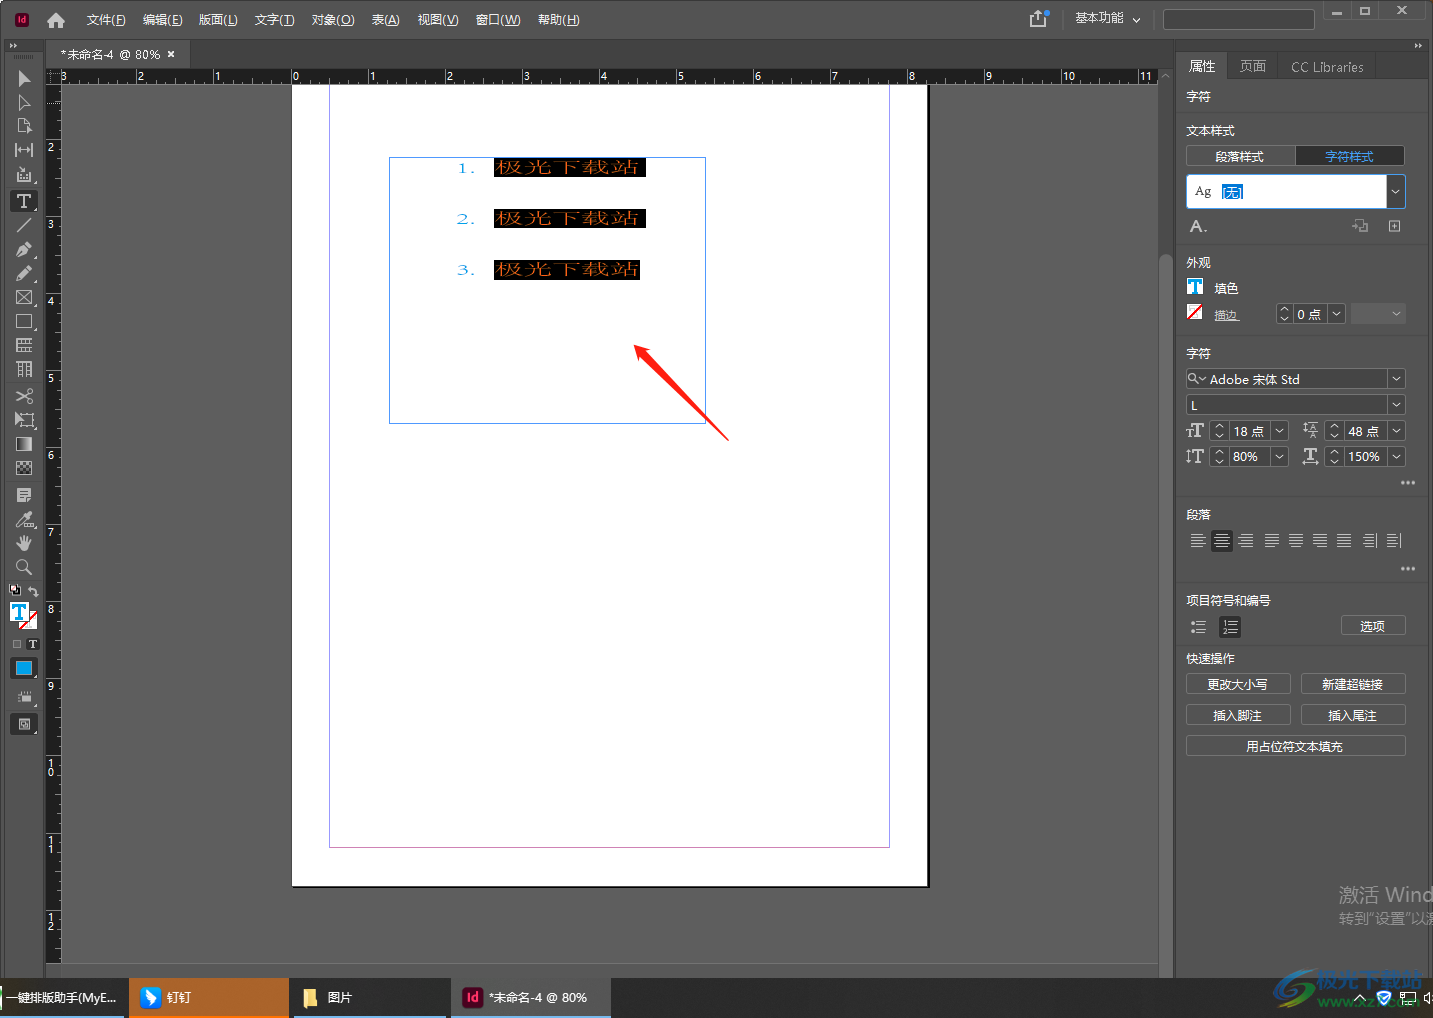Open 钉钉 from the taskbar

(209, 997)
